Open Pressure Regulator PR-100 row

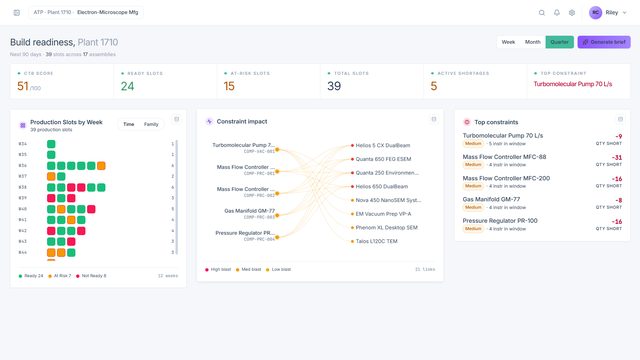(x=542, y=224)
